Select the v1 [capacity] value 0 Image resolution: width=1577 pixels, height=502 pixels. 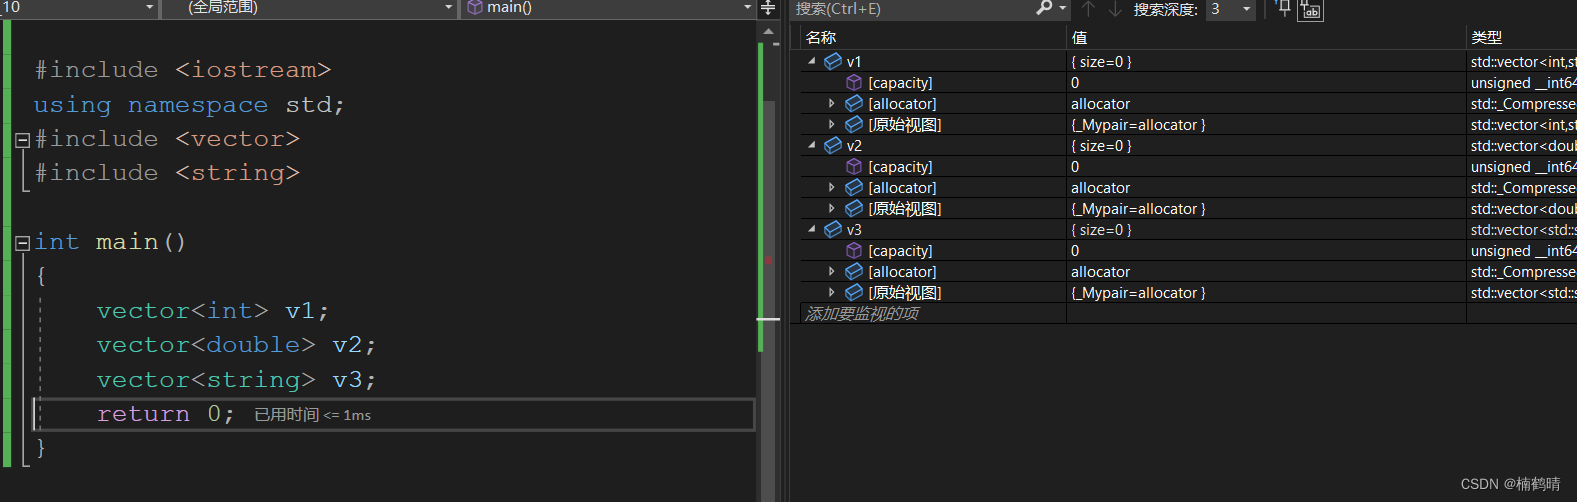point(1075,82)
